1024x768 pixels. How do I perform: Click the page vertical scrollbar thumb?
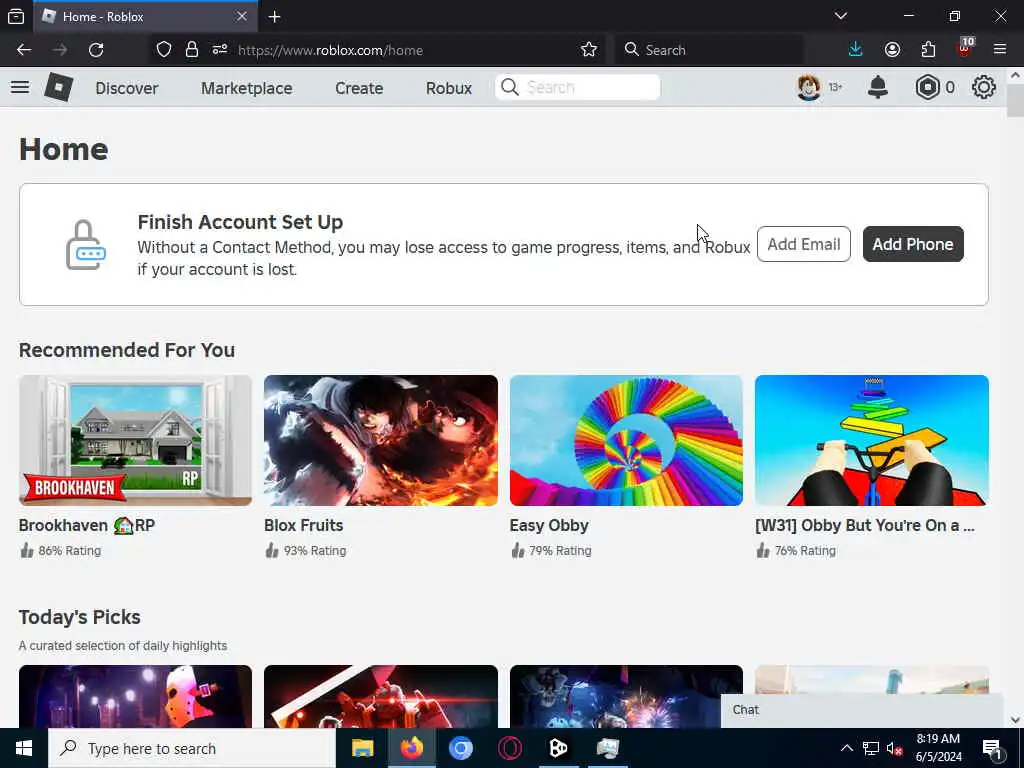click(1015, 101)
